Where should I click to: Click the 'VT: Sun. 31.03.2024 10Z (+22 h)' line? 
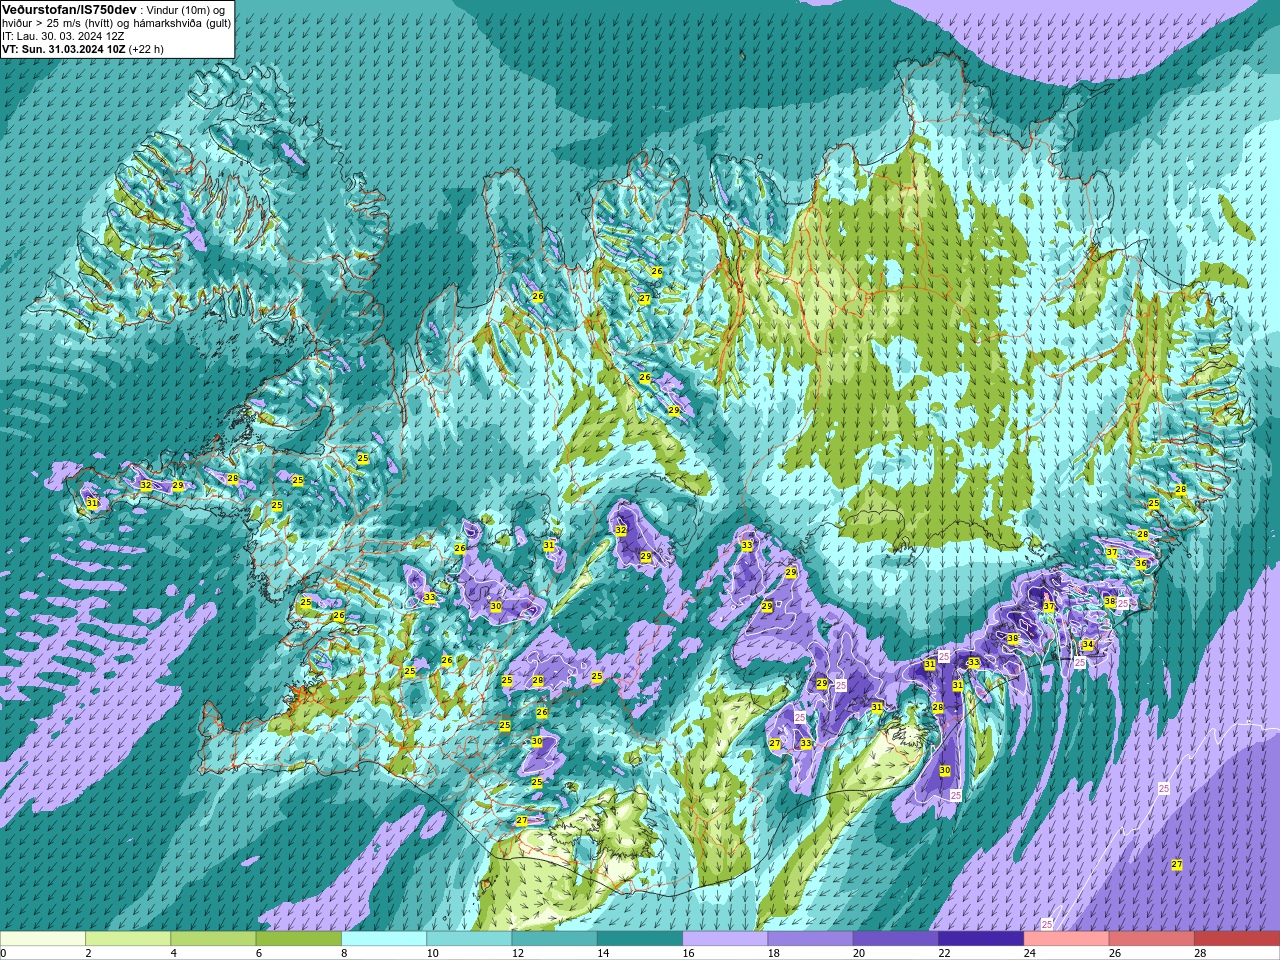[83, 48]
